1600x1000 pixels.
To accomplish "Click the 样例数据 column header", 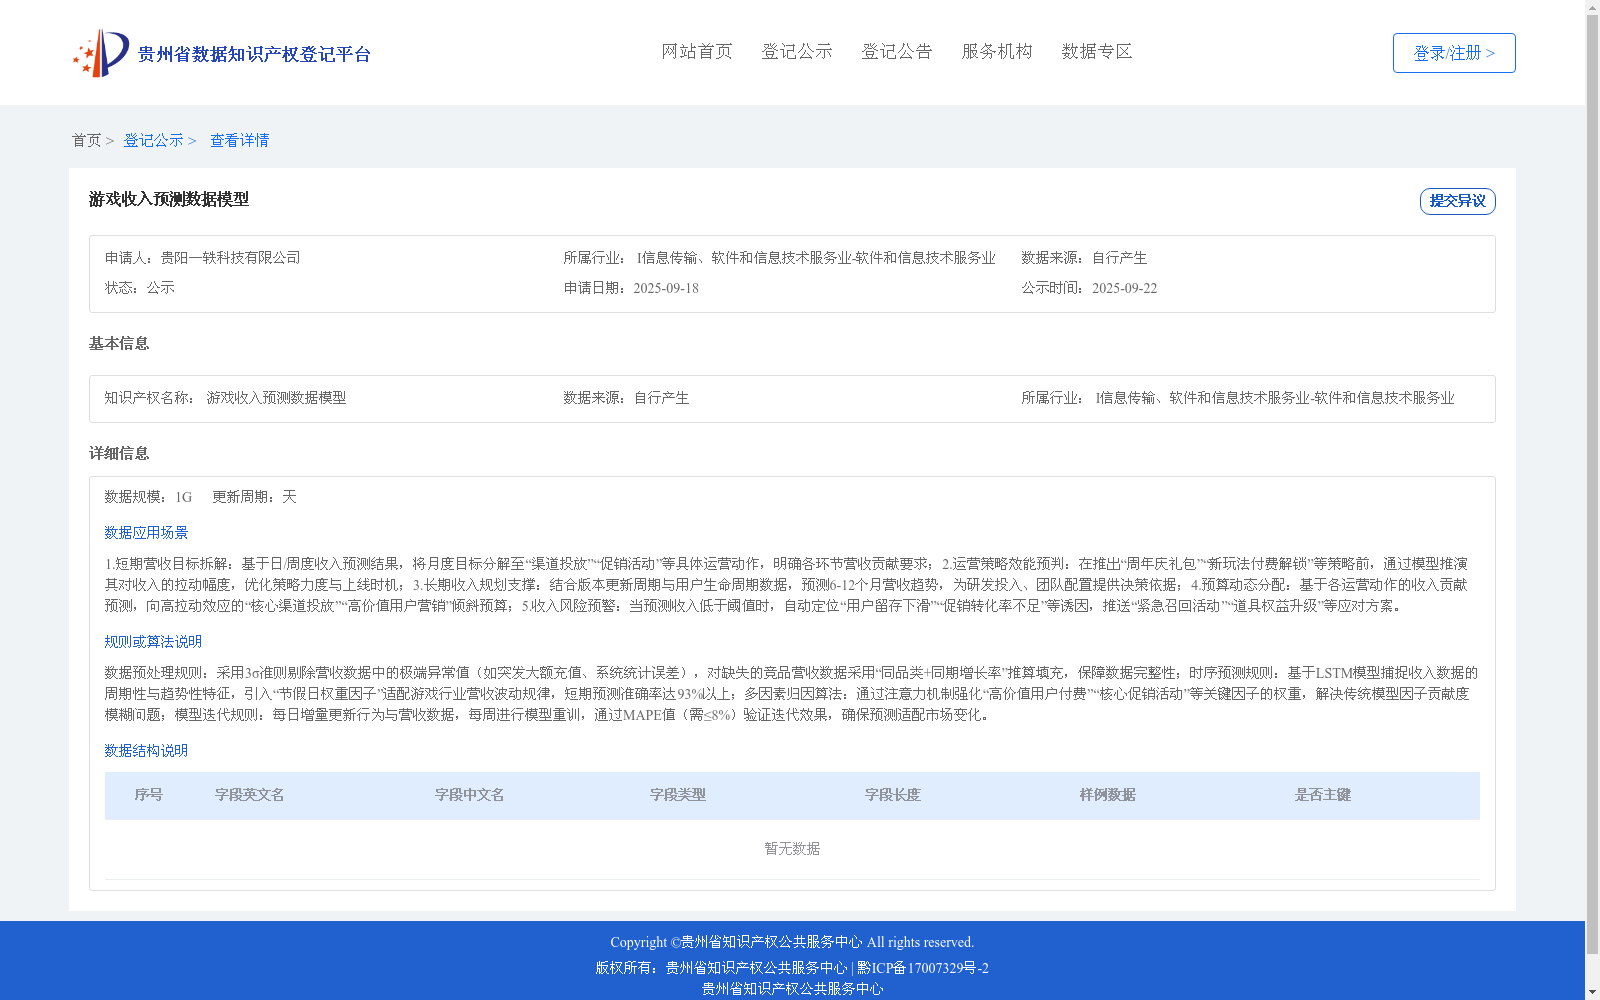I will 1108,795.
